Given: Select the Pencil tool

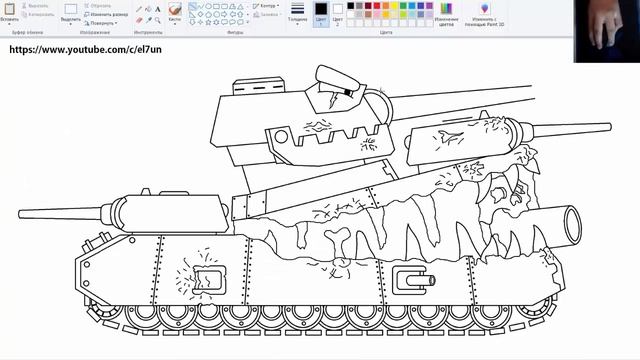Looking at the screenshot, I should (x=139, y=9).
